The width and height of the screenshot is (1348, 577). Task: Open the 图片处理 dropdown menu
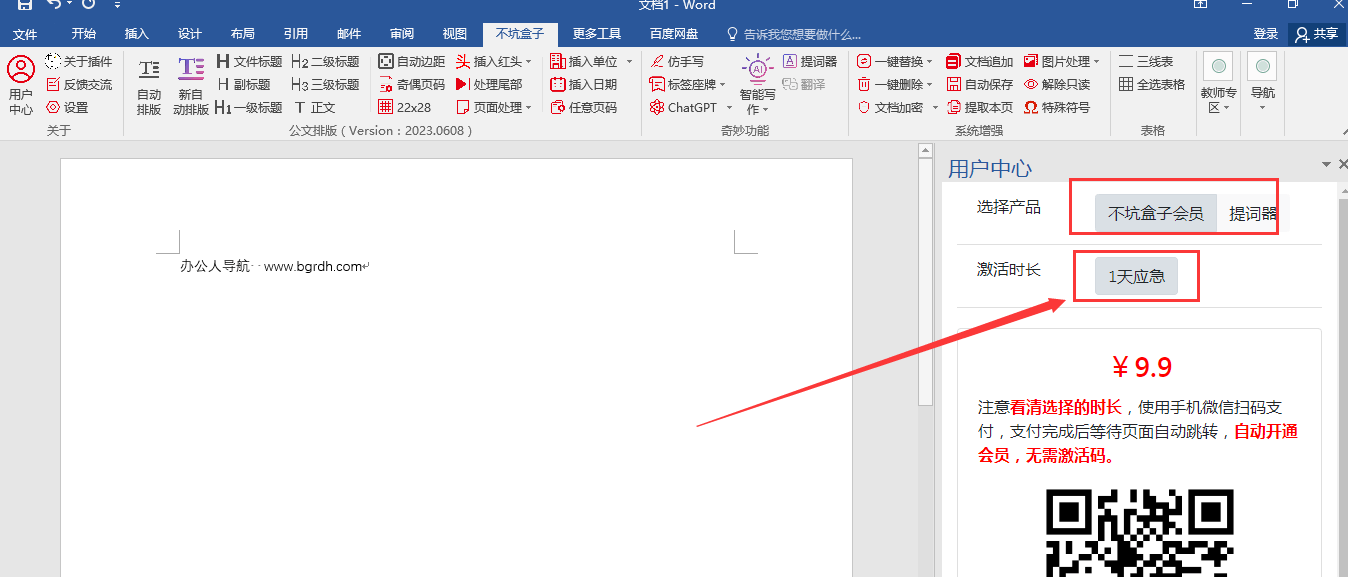point(1097,62)
